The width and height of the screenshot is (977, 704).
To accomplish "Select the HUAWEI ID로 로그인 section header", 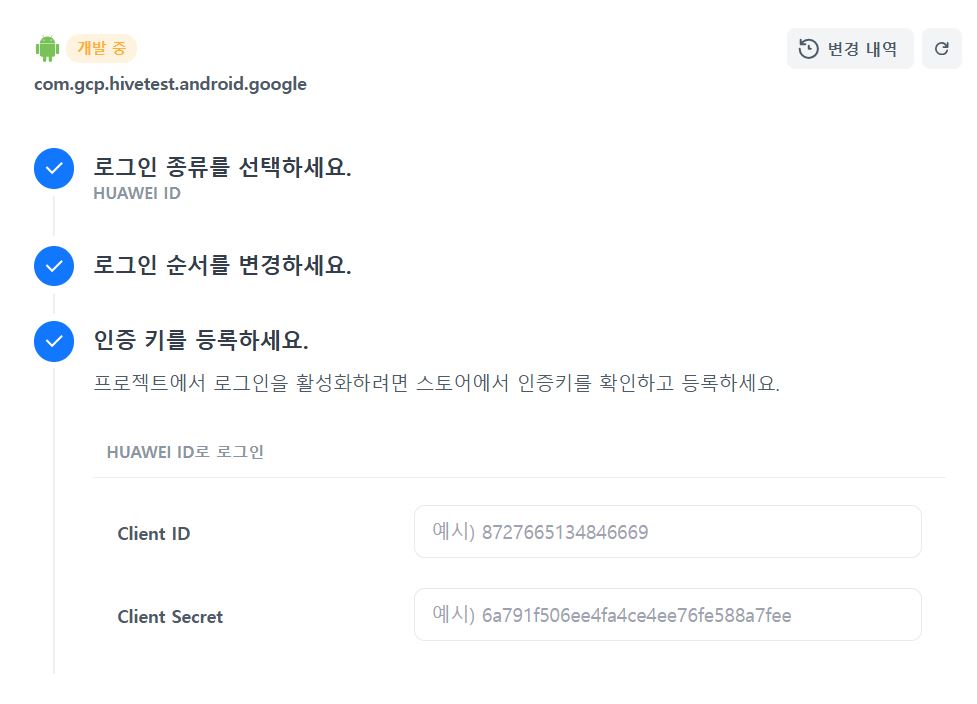I will pos(185,452).
